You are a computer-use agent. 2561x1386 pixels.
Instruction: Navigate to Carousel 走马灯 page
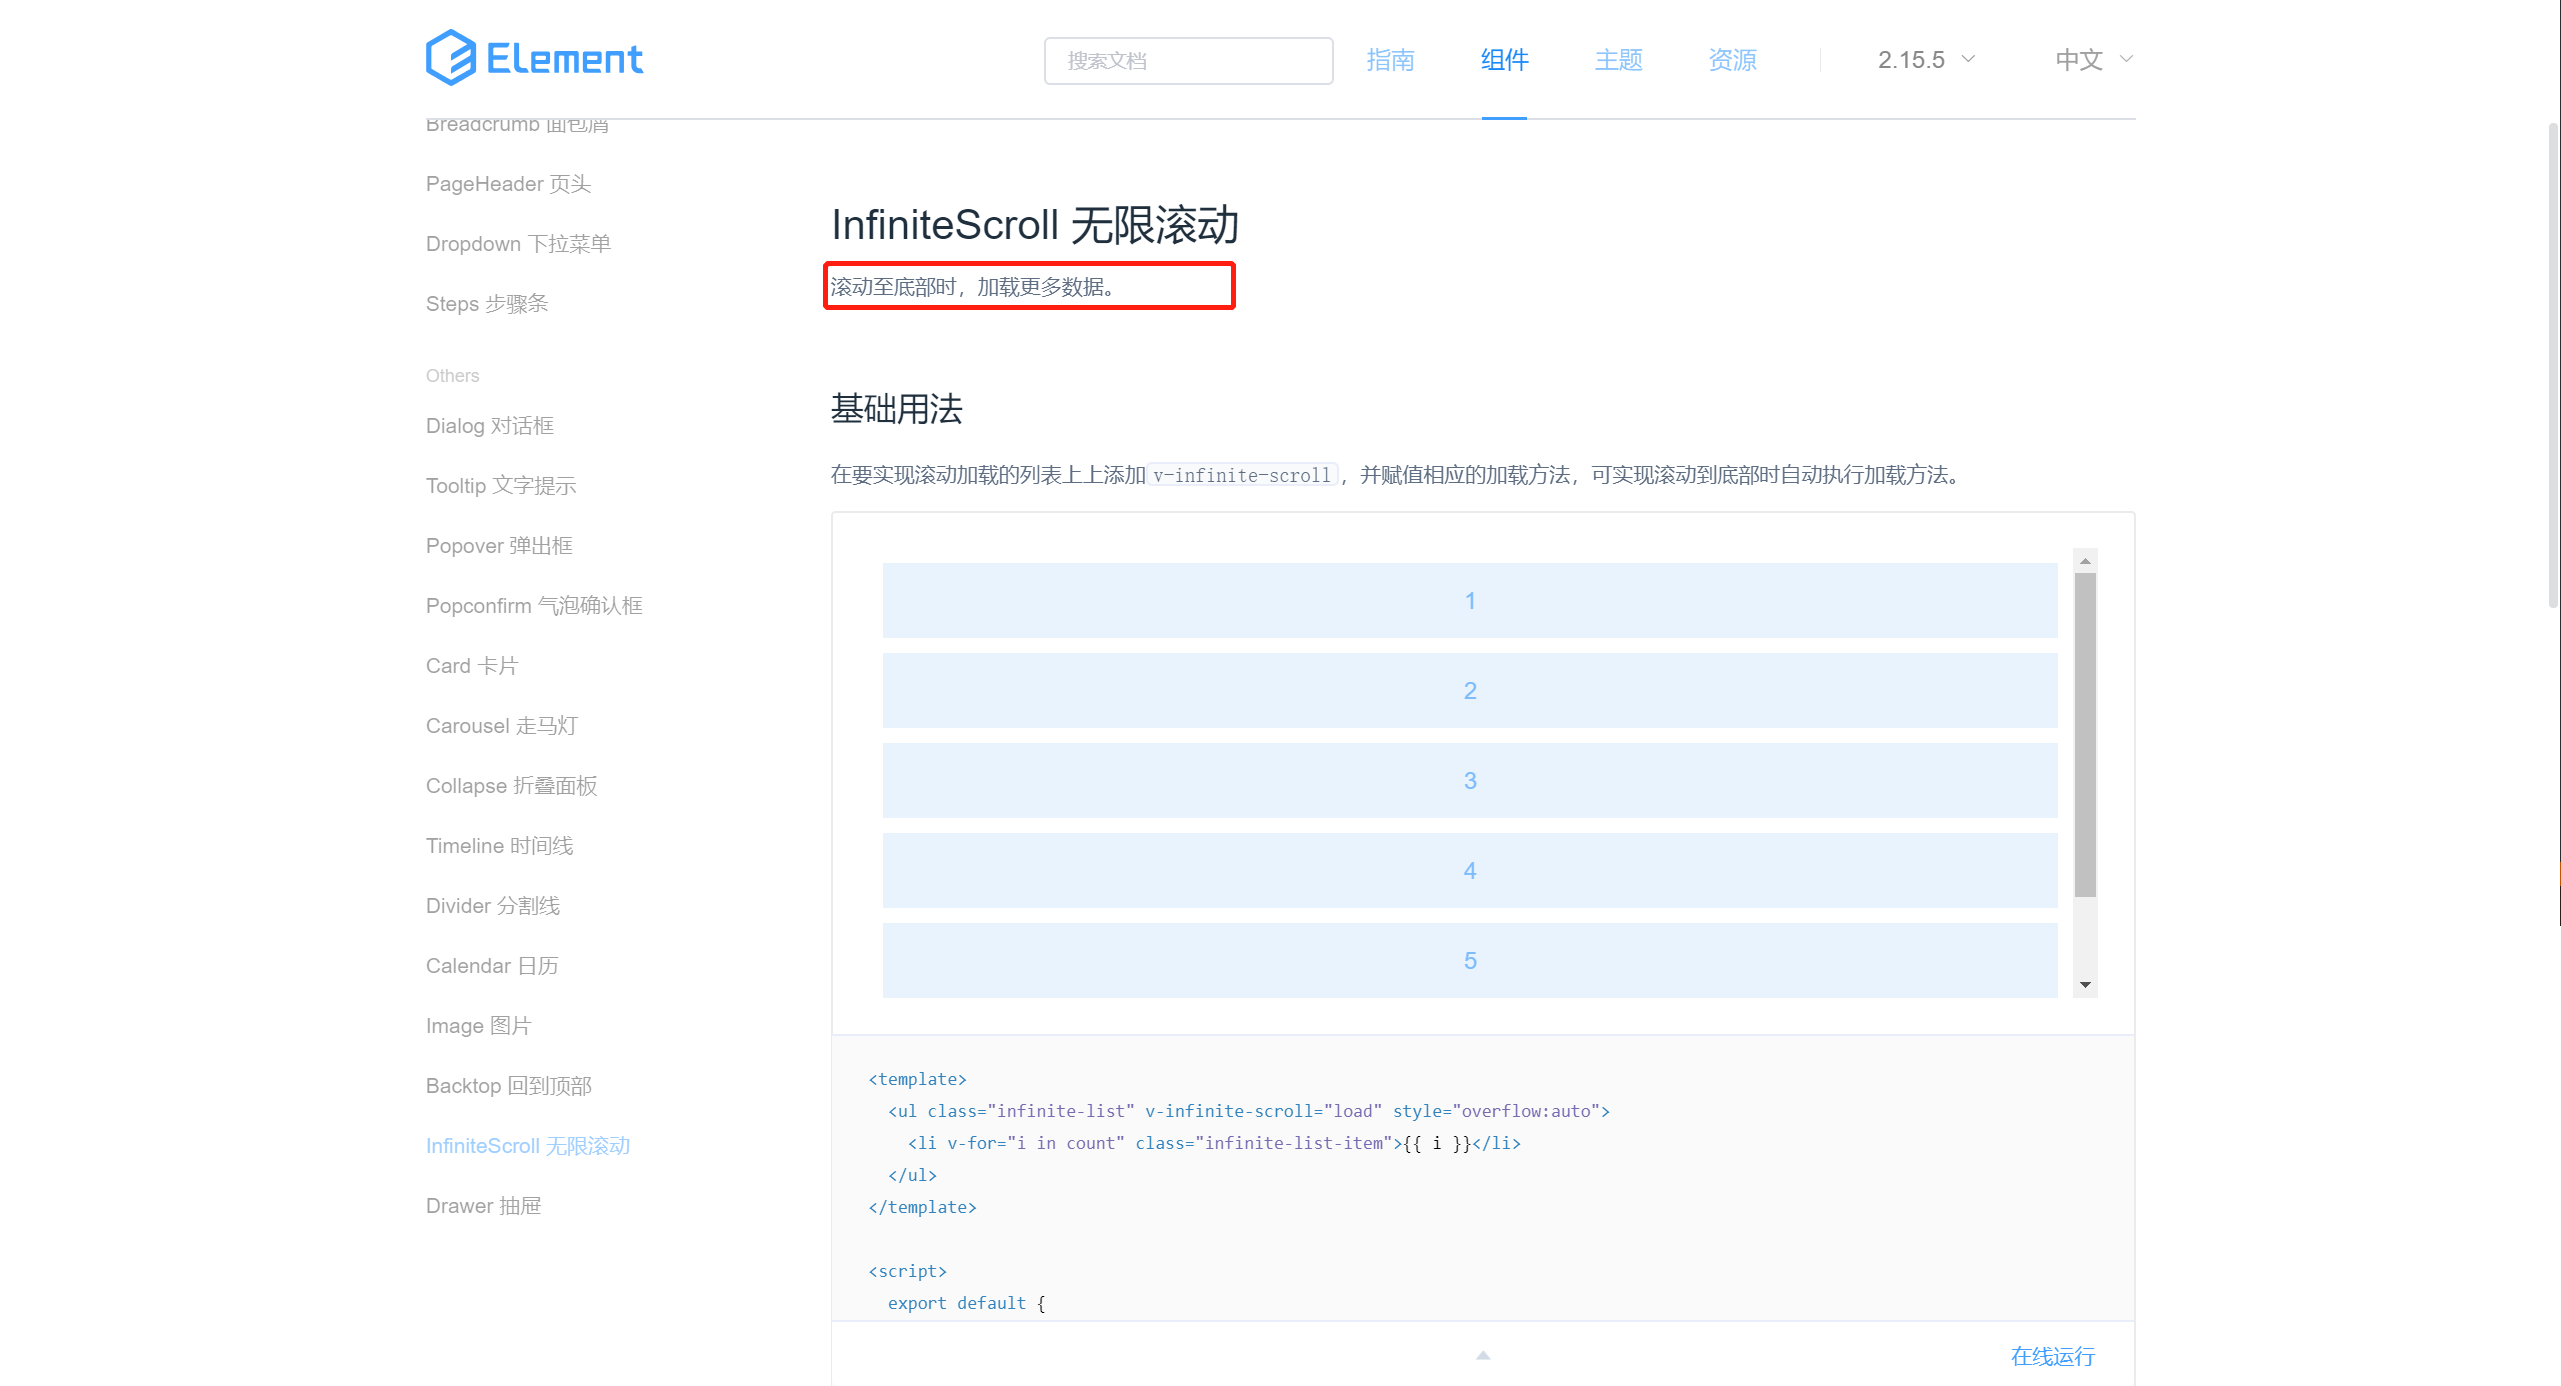point(501,726)
